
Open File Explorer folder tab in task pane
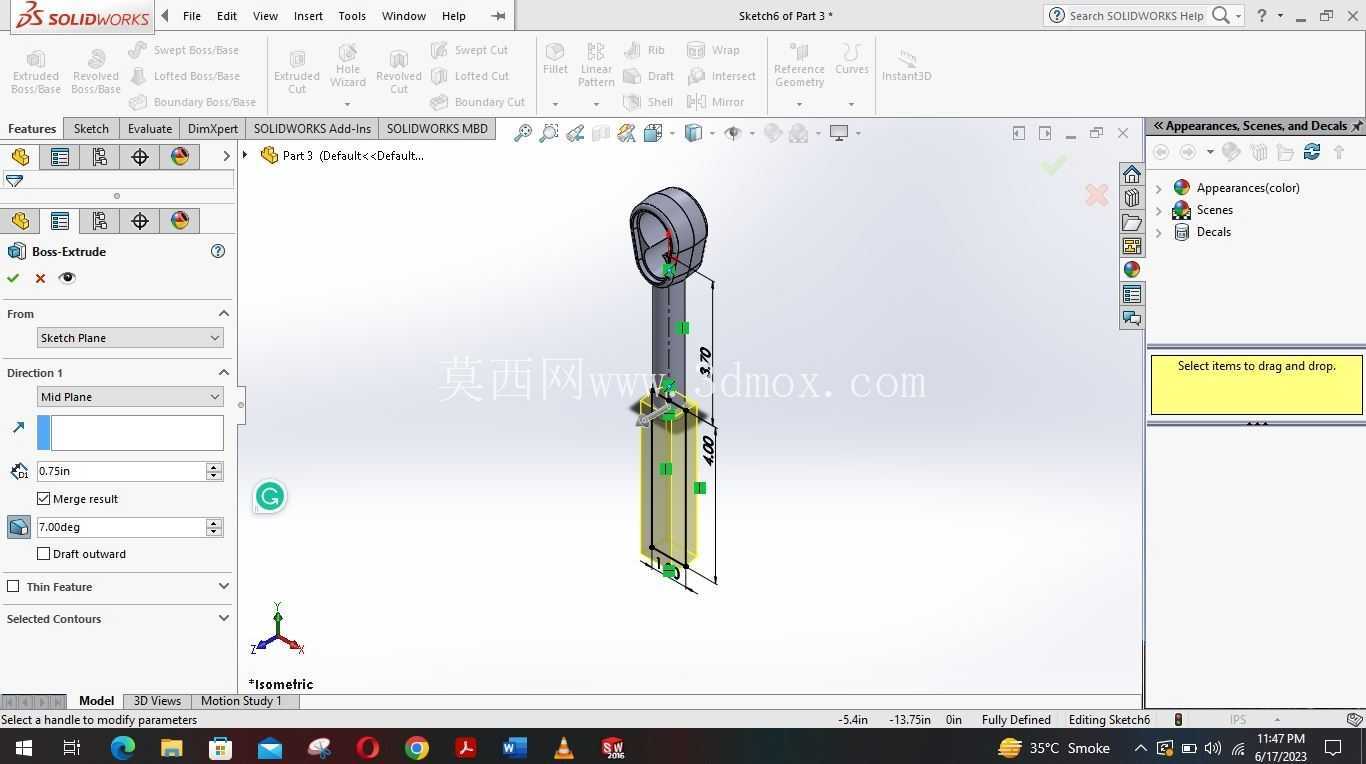tap(1132, 222)
